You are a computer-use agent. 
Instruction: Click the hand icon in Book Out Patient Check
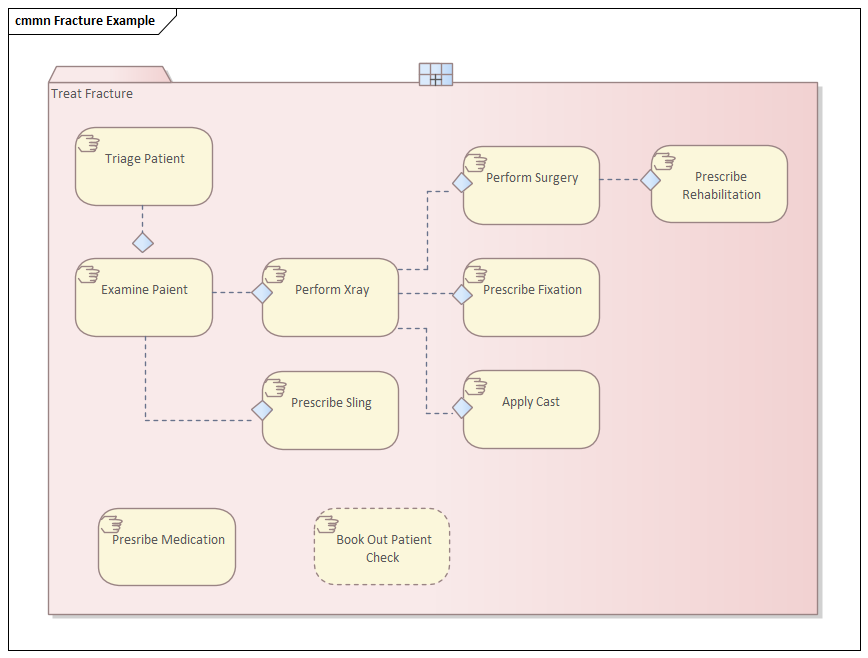[x=327, y=523]
